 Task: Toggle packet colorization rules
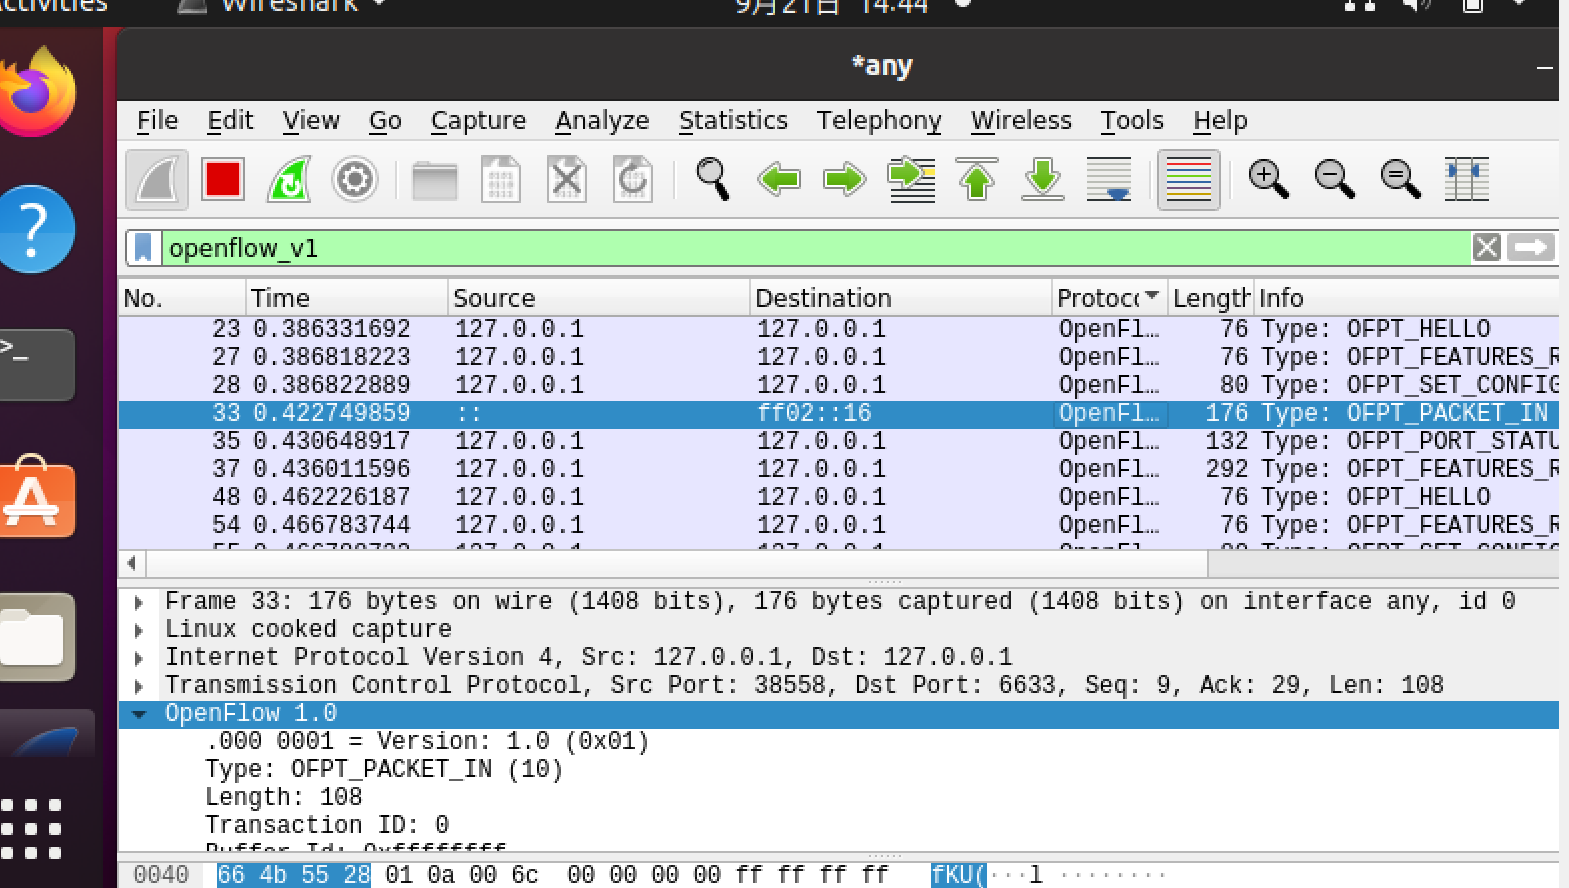tap(1188, 180)
